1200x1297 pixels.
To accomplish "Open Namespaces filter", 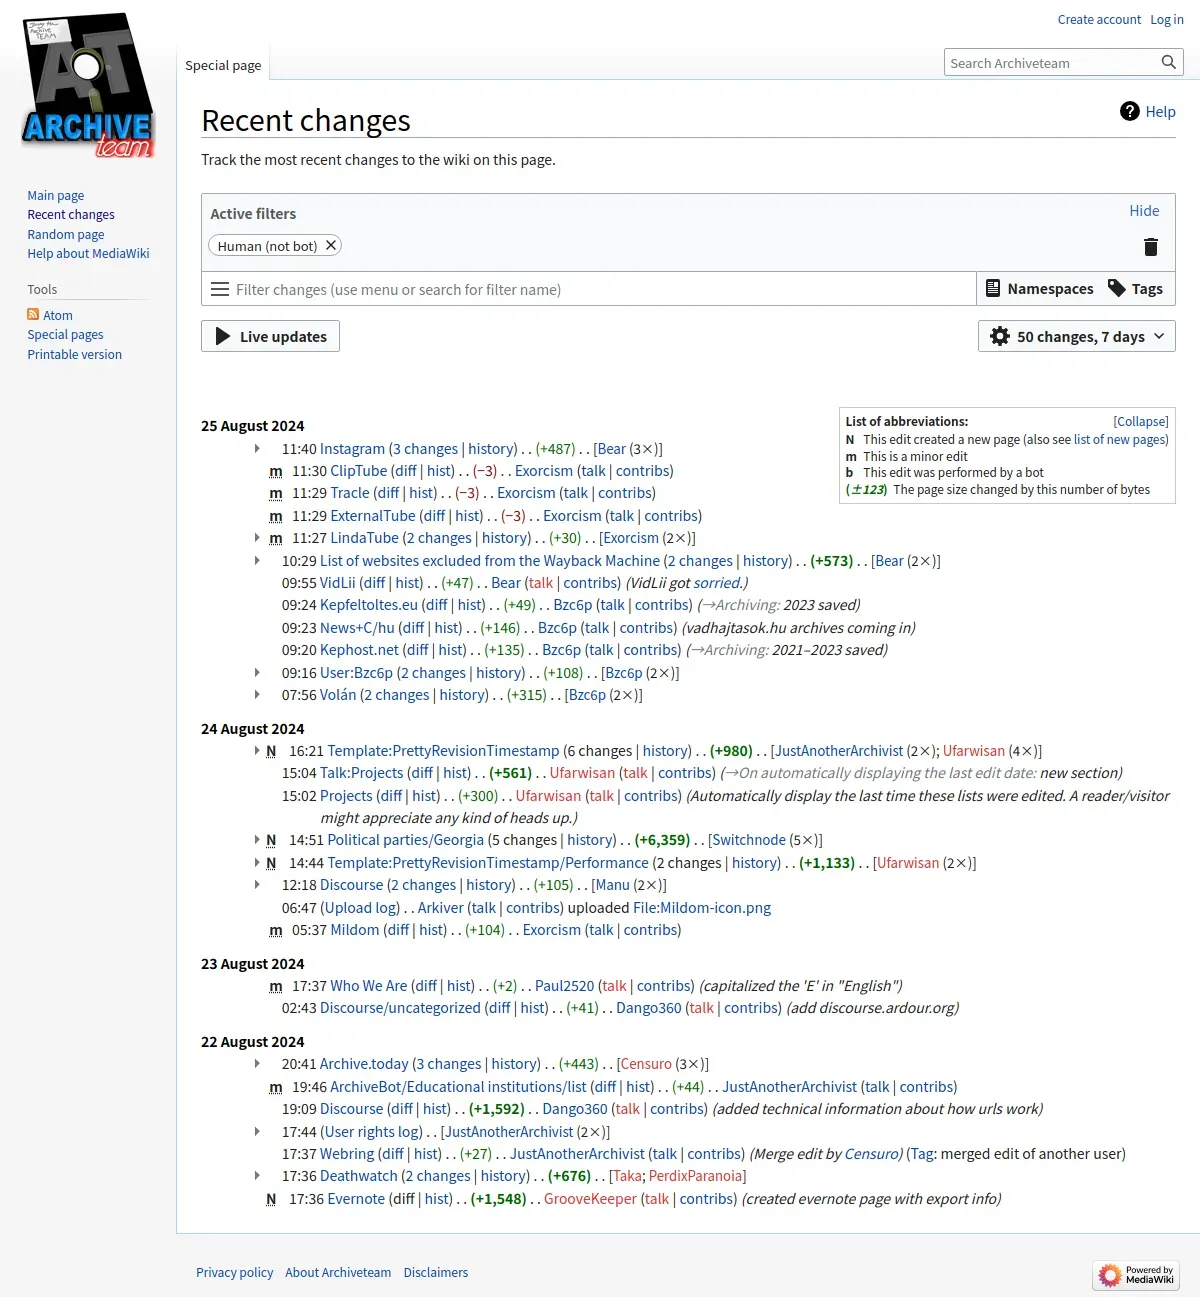I will tap(1040, 289).
